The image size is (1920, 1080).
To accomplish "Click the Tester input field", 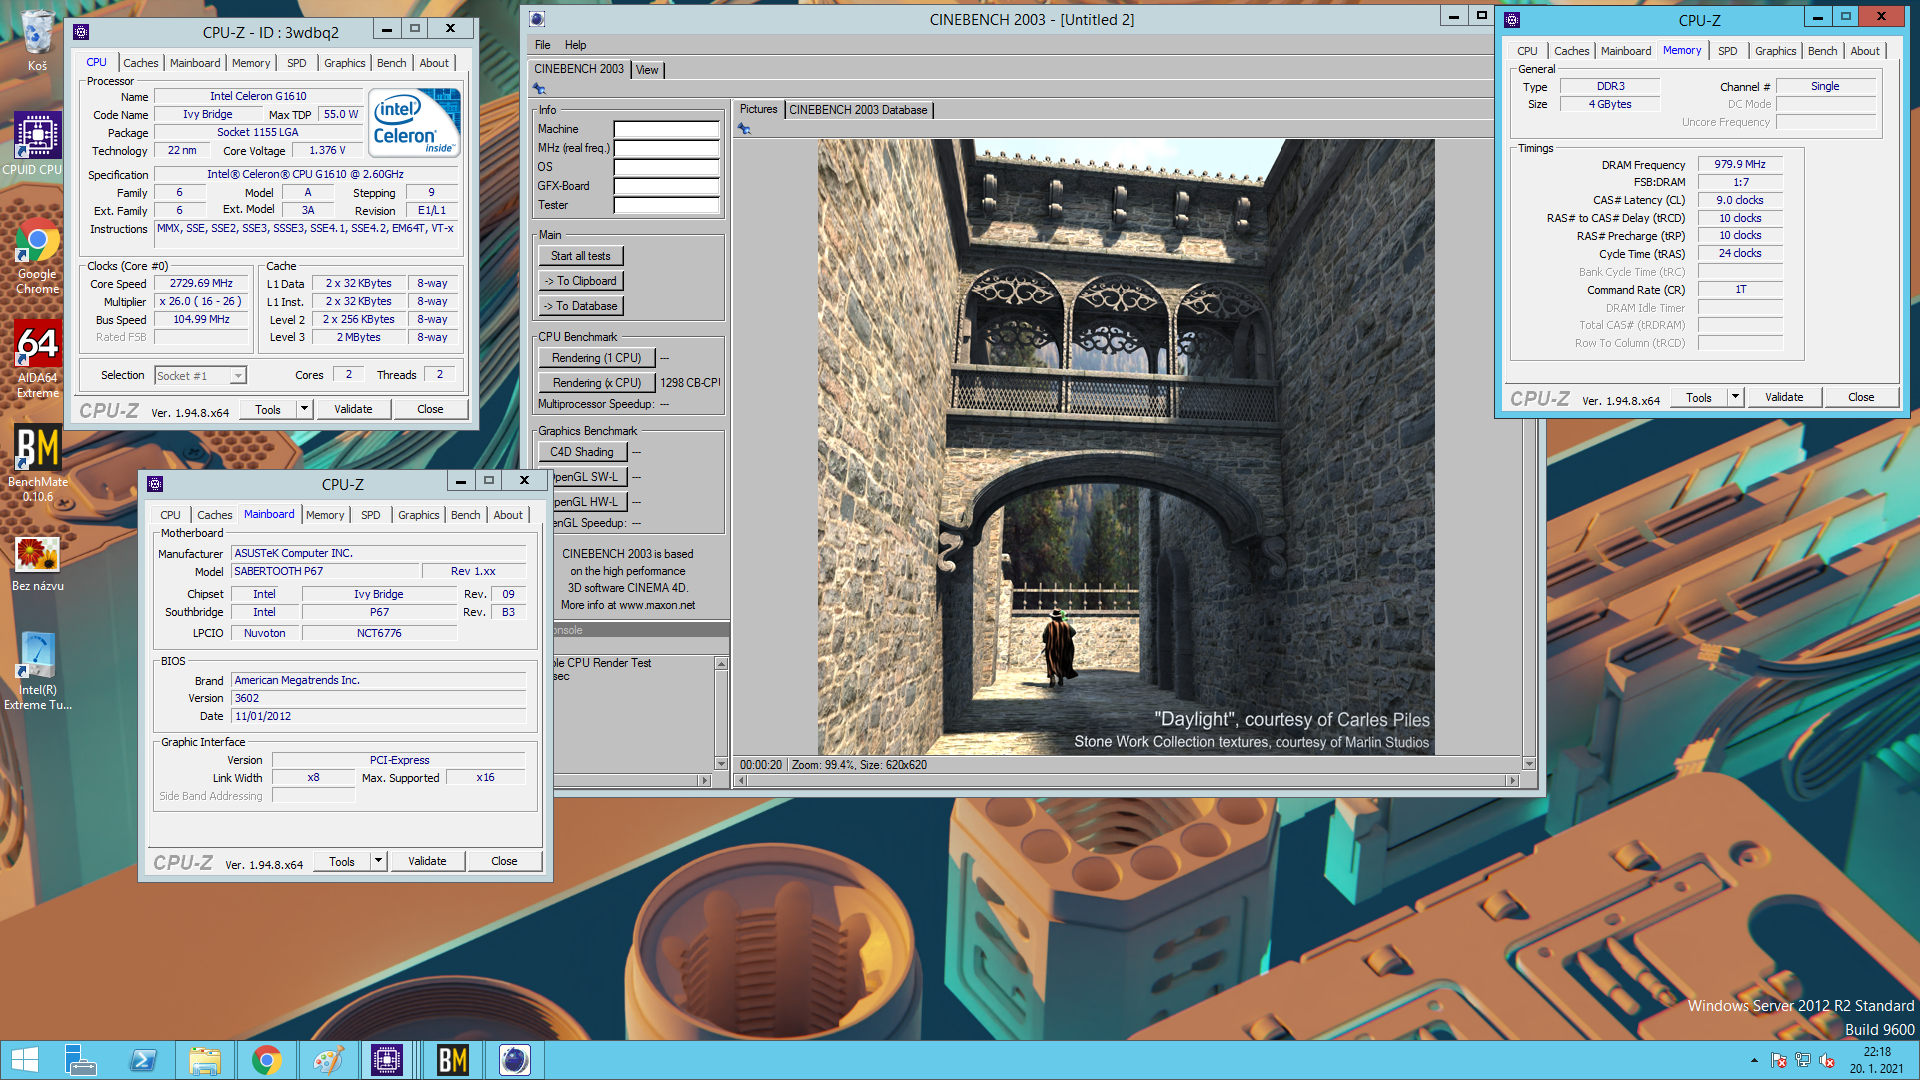I will (666, 205).
